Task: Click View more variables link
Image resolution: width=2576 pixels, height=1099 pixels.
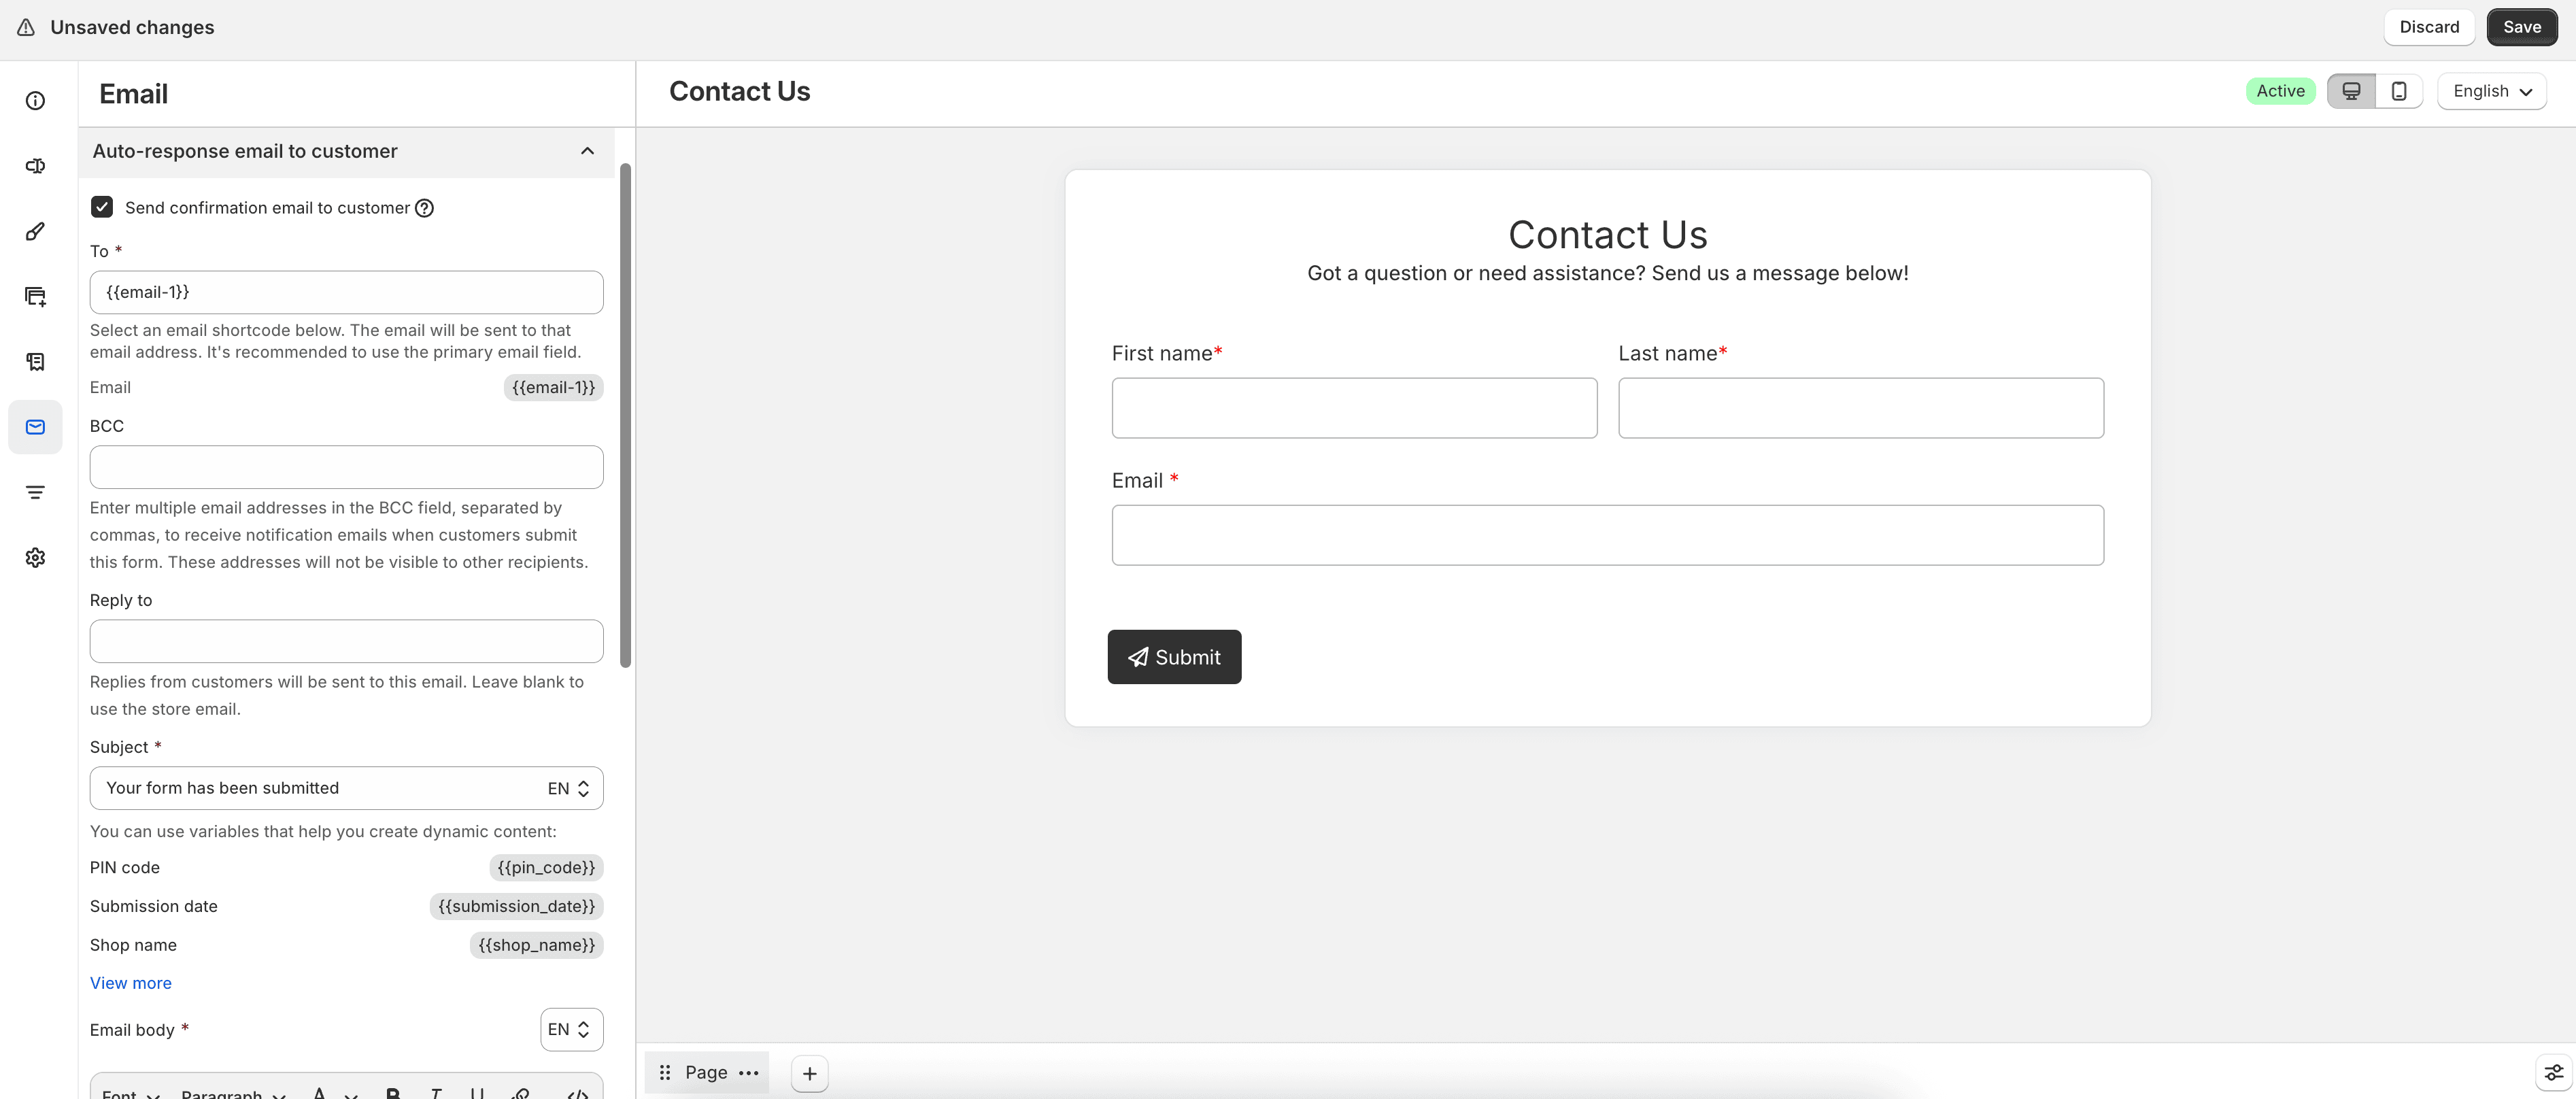Action: coord(131,983)
